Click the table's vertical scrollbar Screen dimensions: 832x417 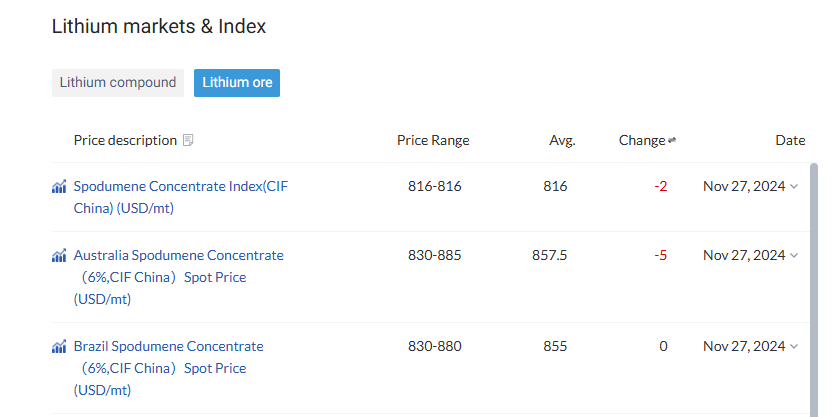(813, 290)
